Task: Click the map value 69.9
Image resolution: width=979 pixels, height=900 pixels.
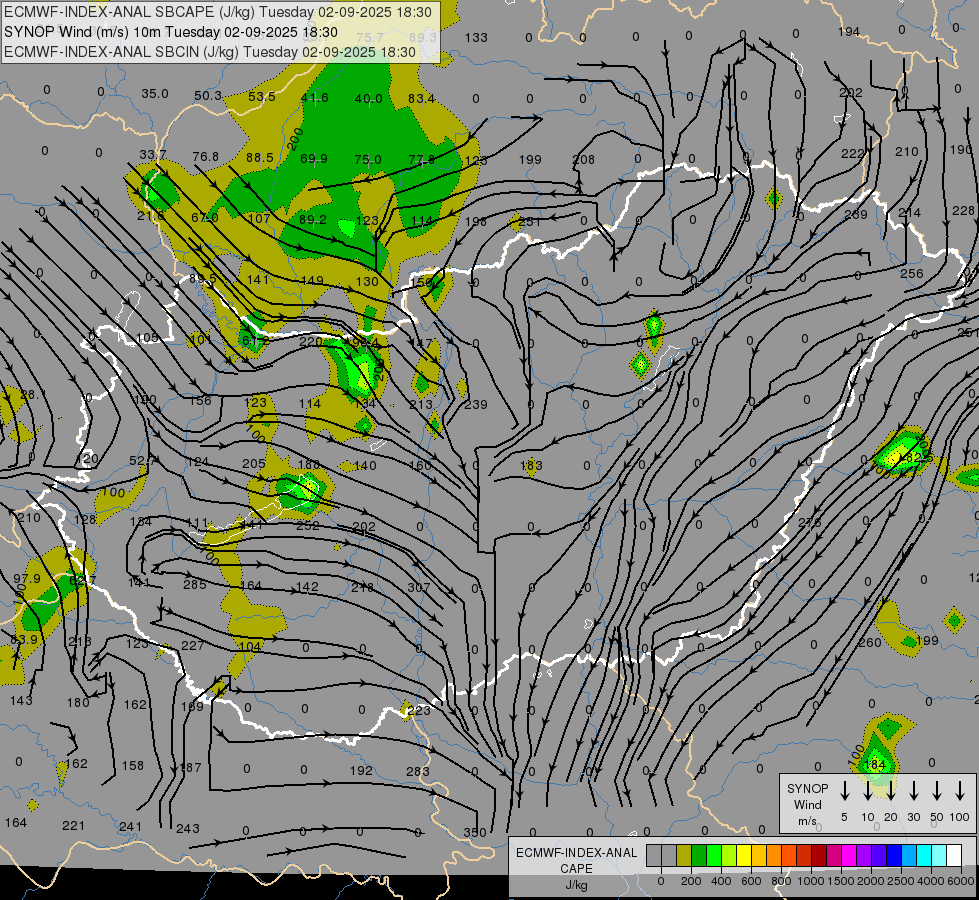Action: tap(313, 159)
